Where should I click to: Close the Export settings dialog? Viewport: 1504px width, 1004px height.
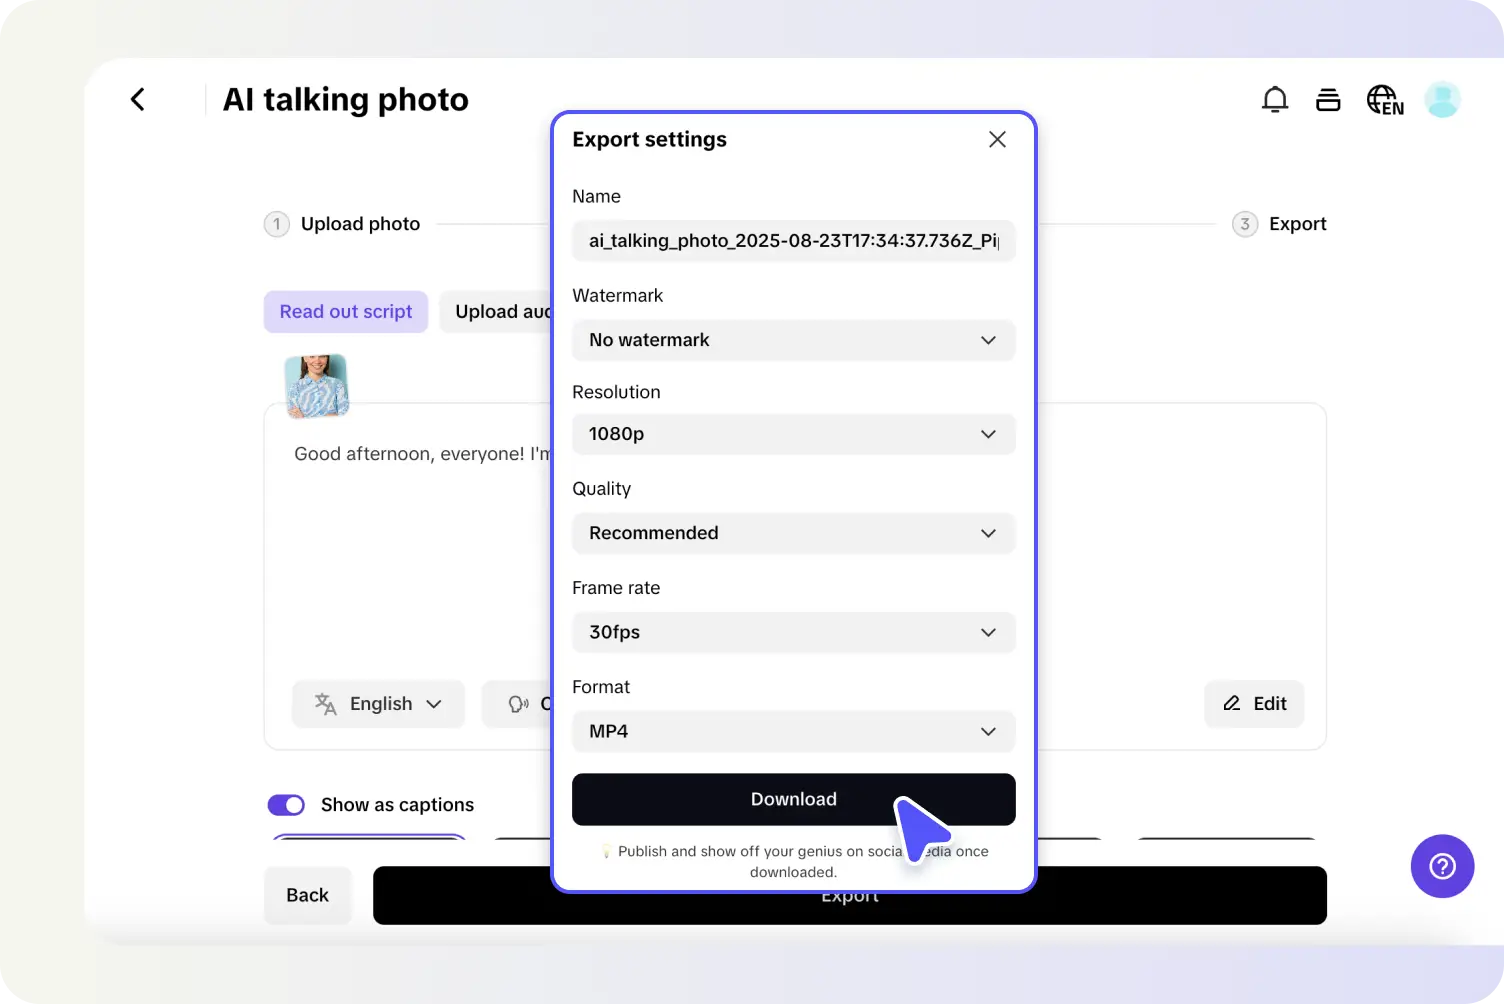[996, 139]
